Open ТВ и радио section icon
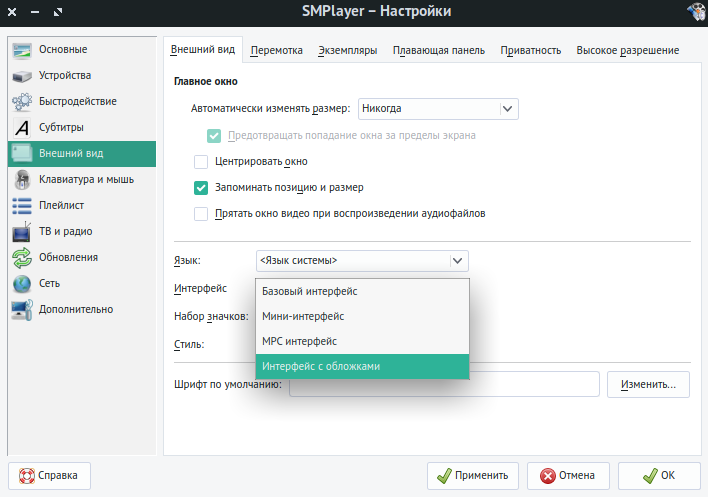Viewport: 708px width, 497px height. point(22,232)
